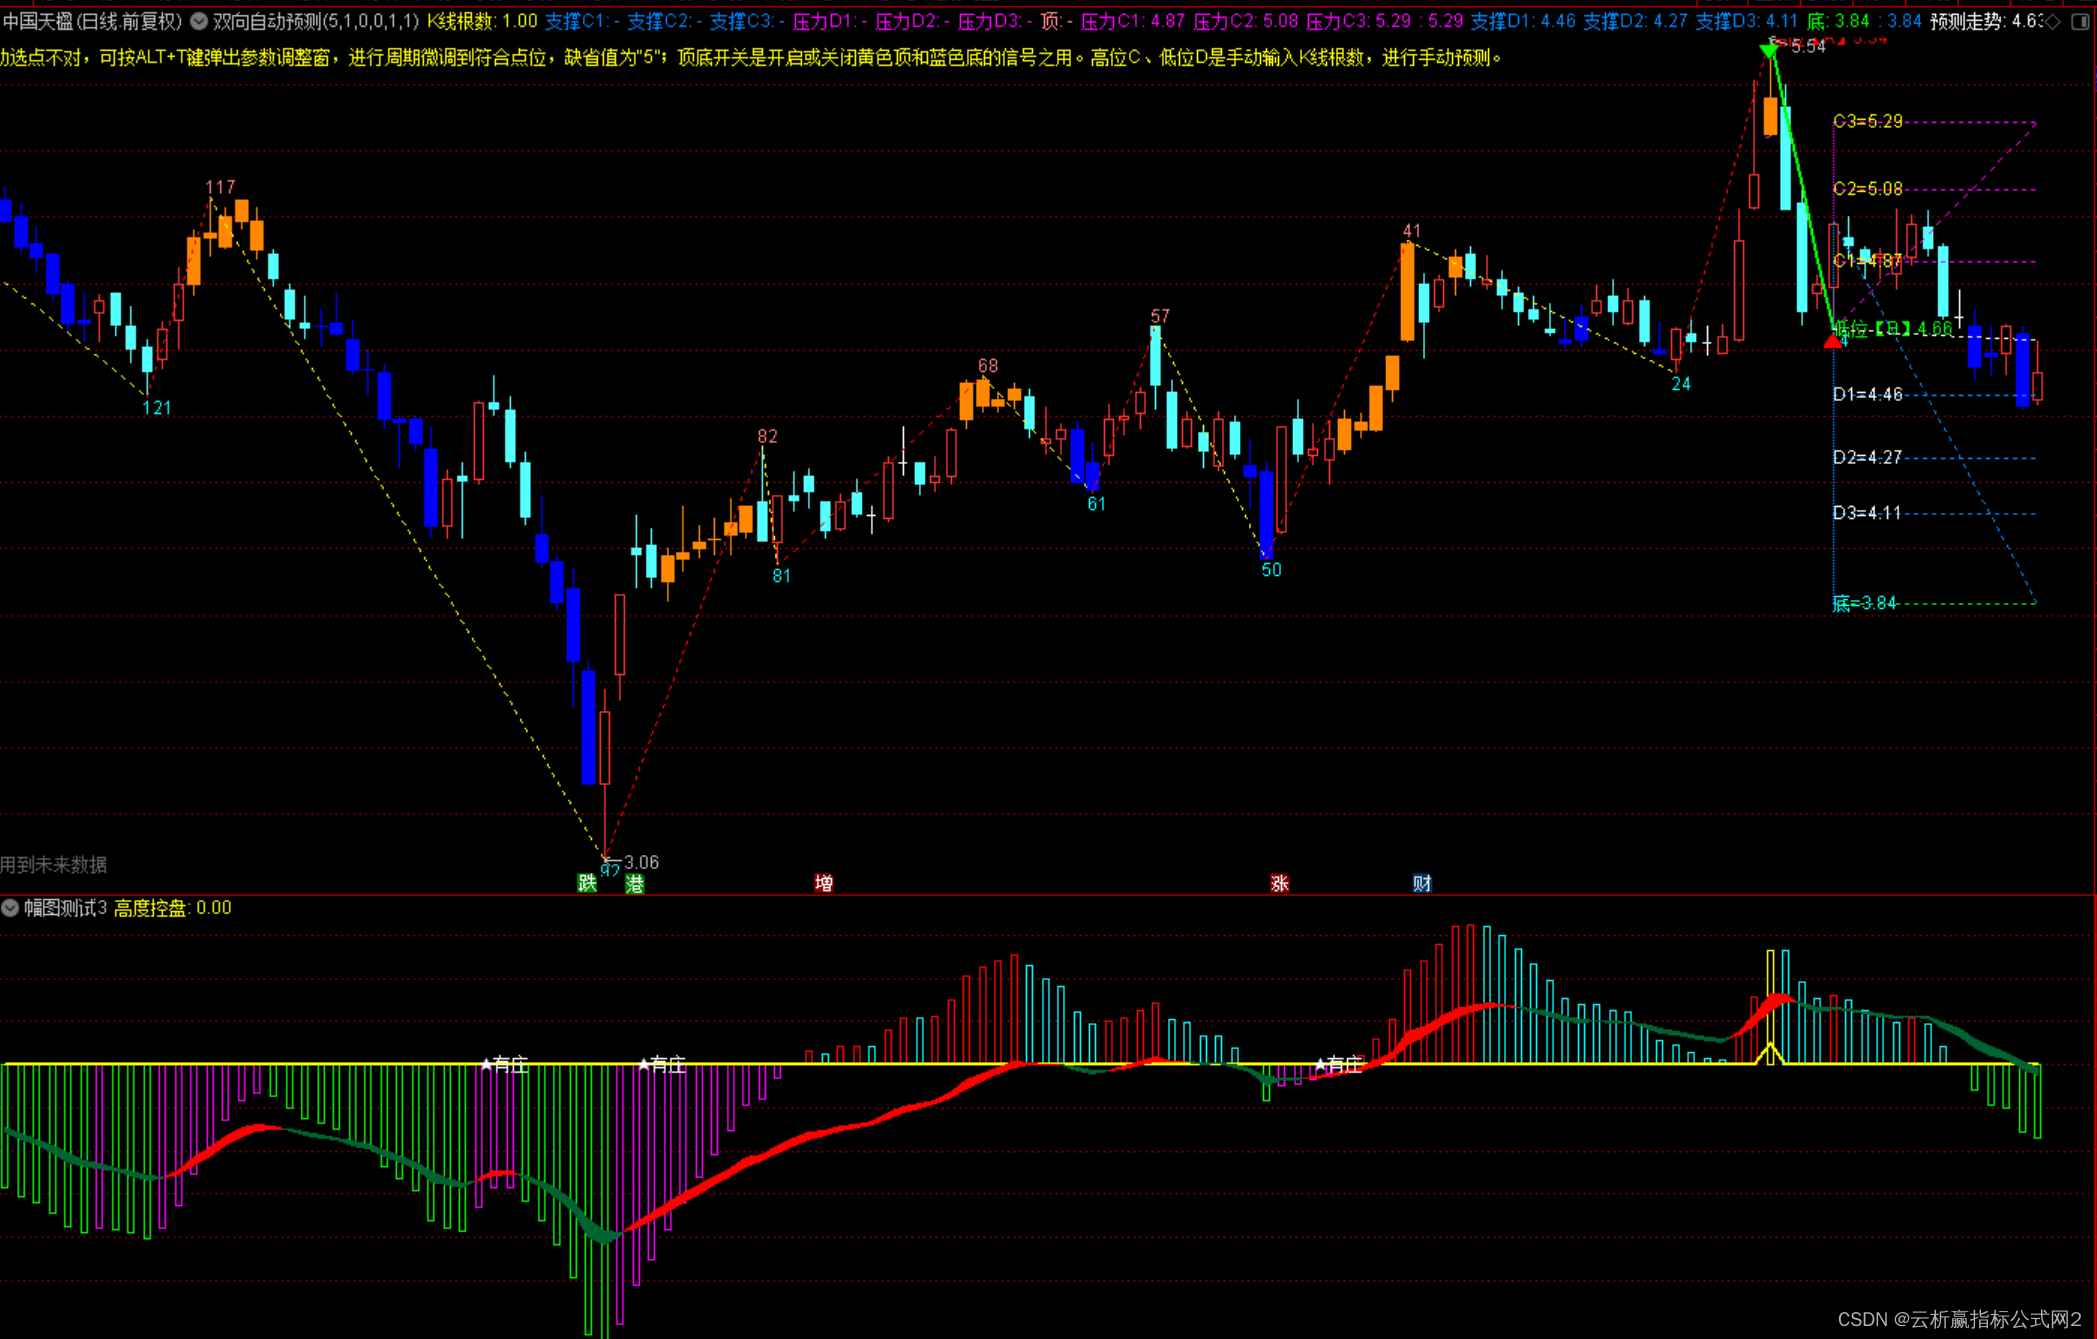2097x1339 pixels.
Task: Click the C3=5.29 pressure level line label
Action: [x=1867, y=122]
